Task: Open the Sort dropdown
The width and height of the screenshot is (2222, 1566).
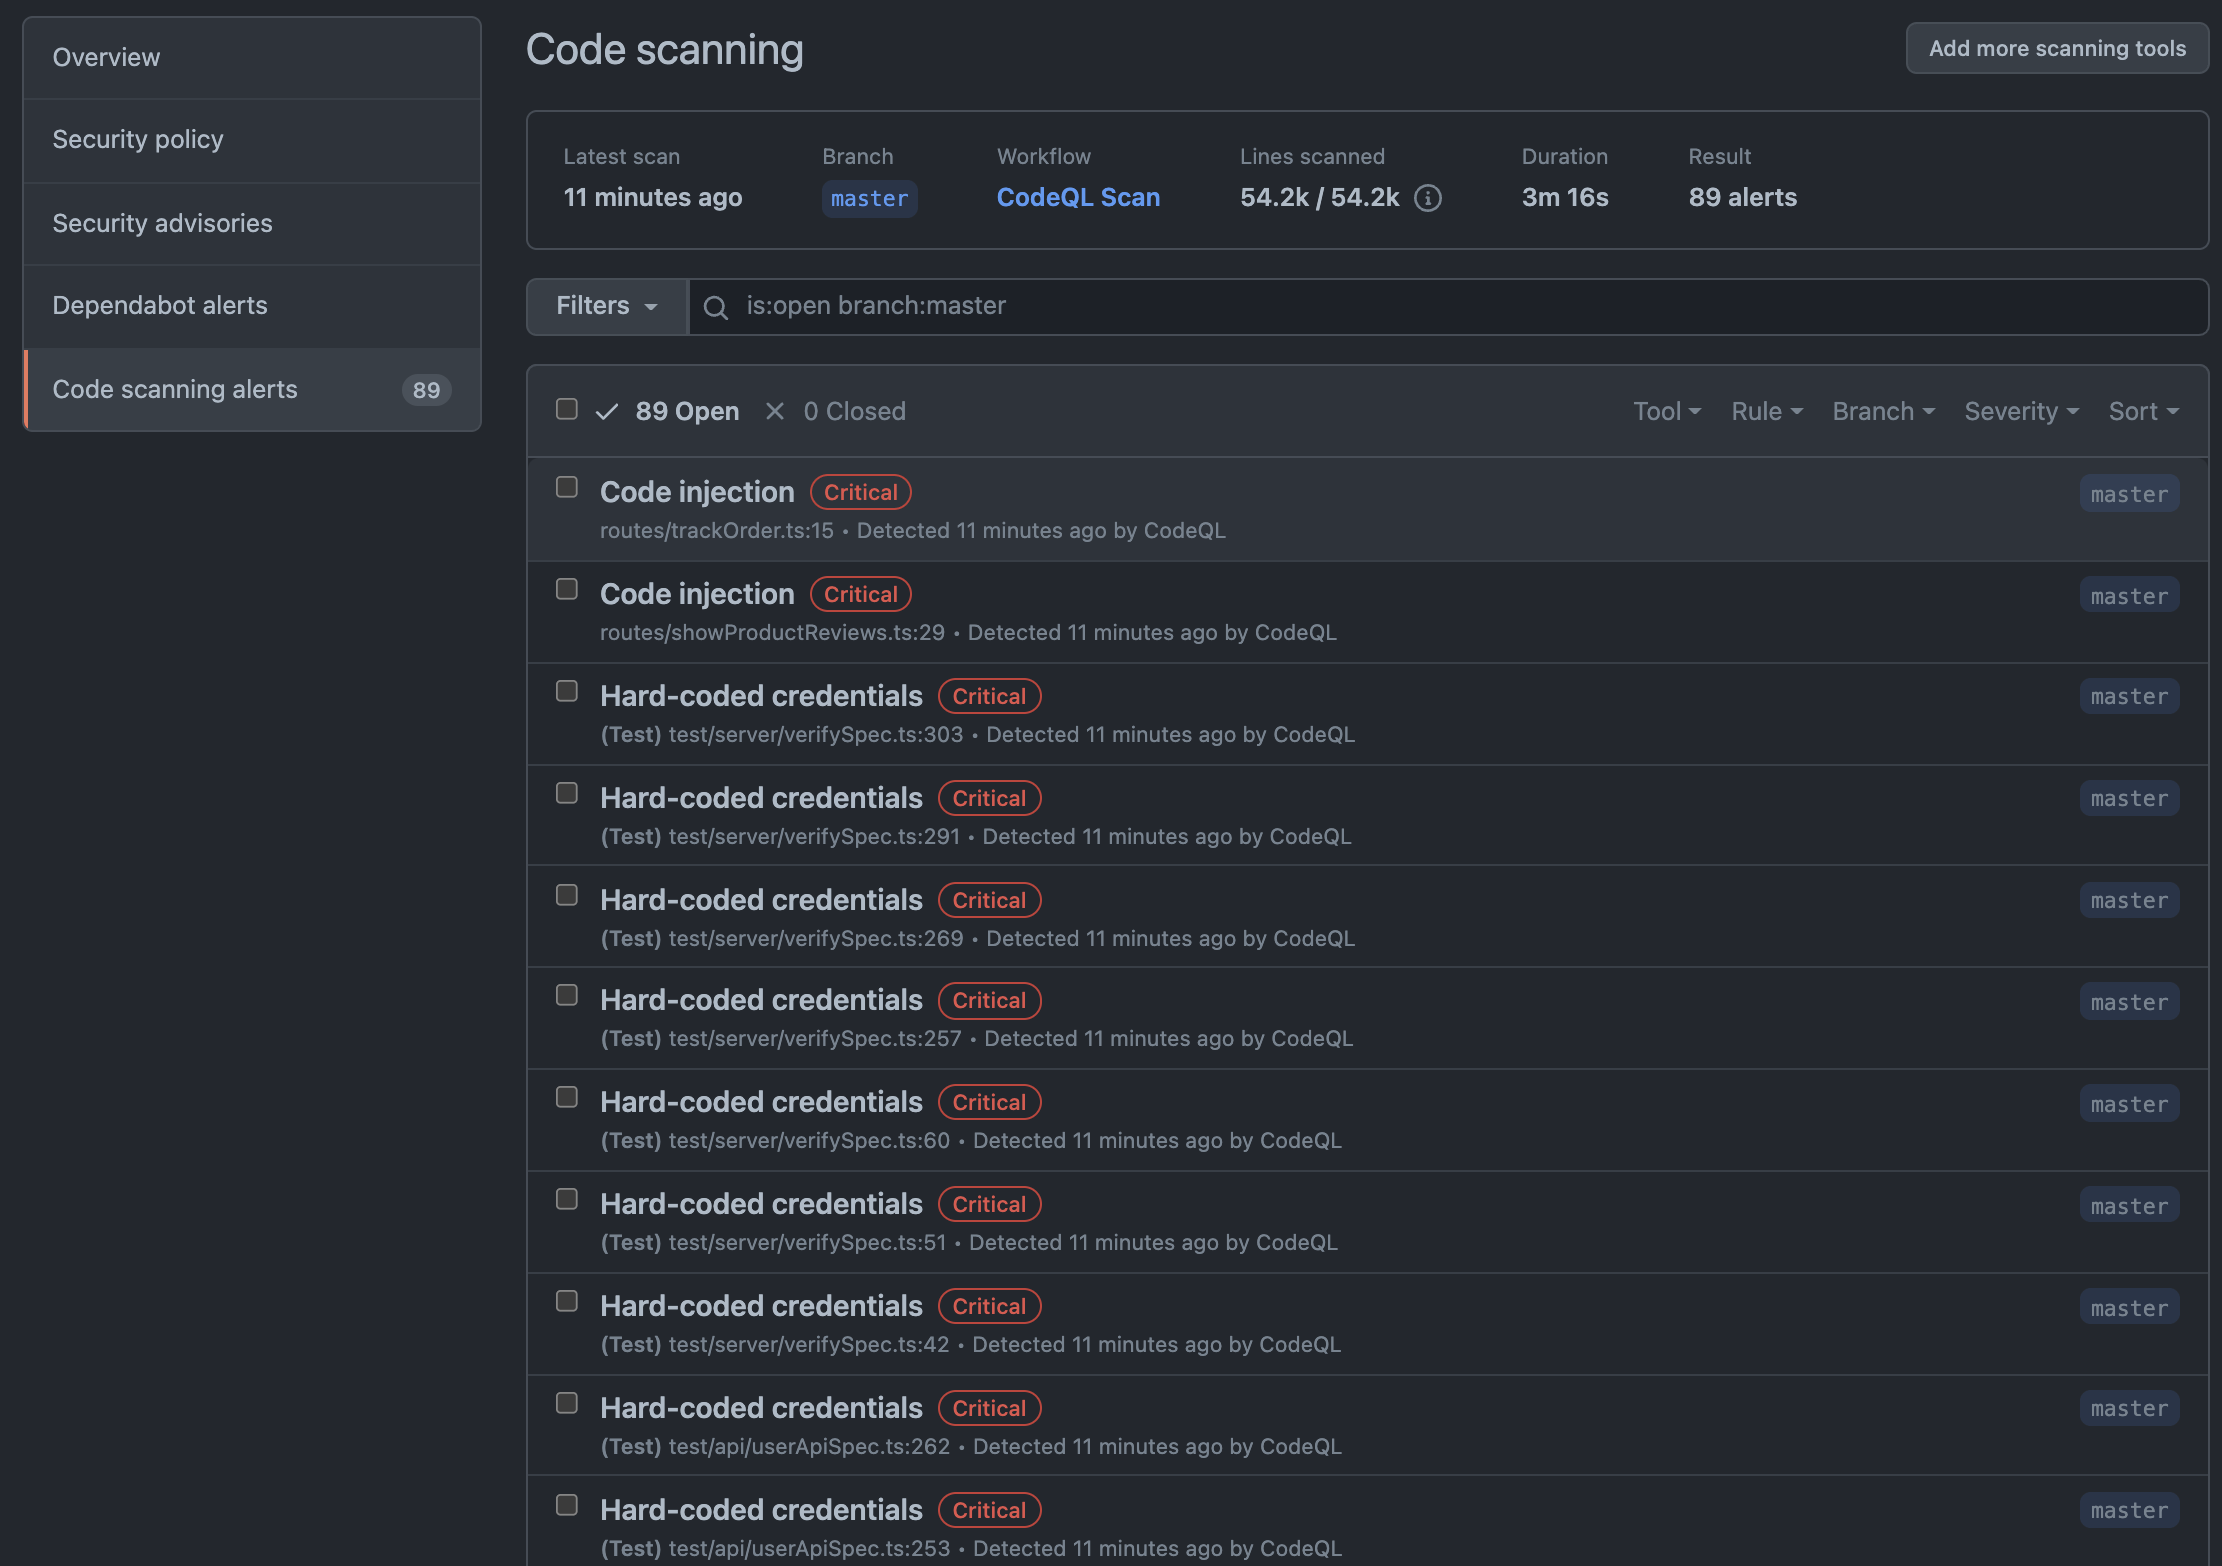Action: 2142,411
